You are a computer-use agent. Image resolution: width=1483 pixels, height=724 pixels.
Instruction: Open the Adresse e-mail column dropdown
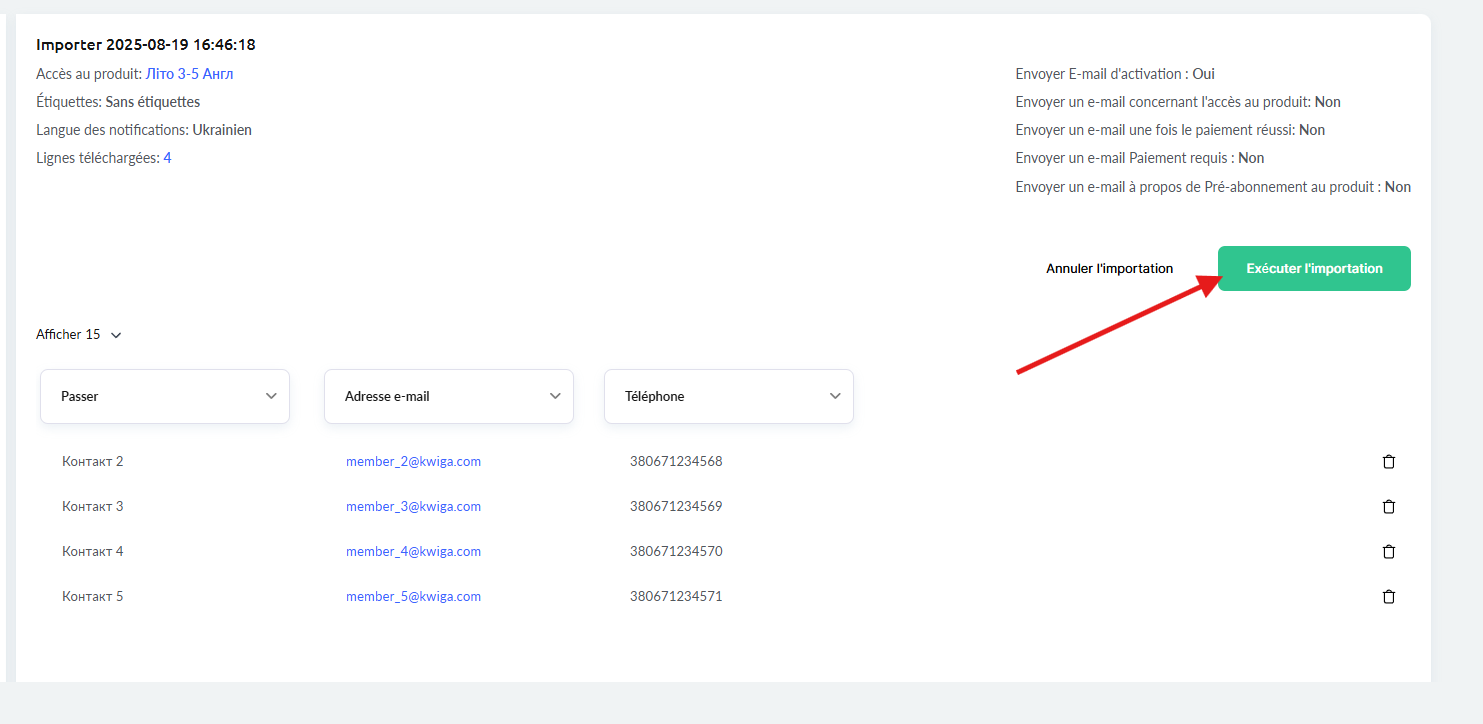point(449,396)
